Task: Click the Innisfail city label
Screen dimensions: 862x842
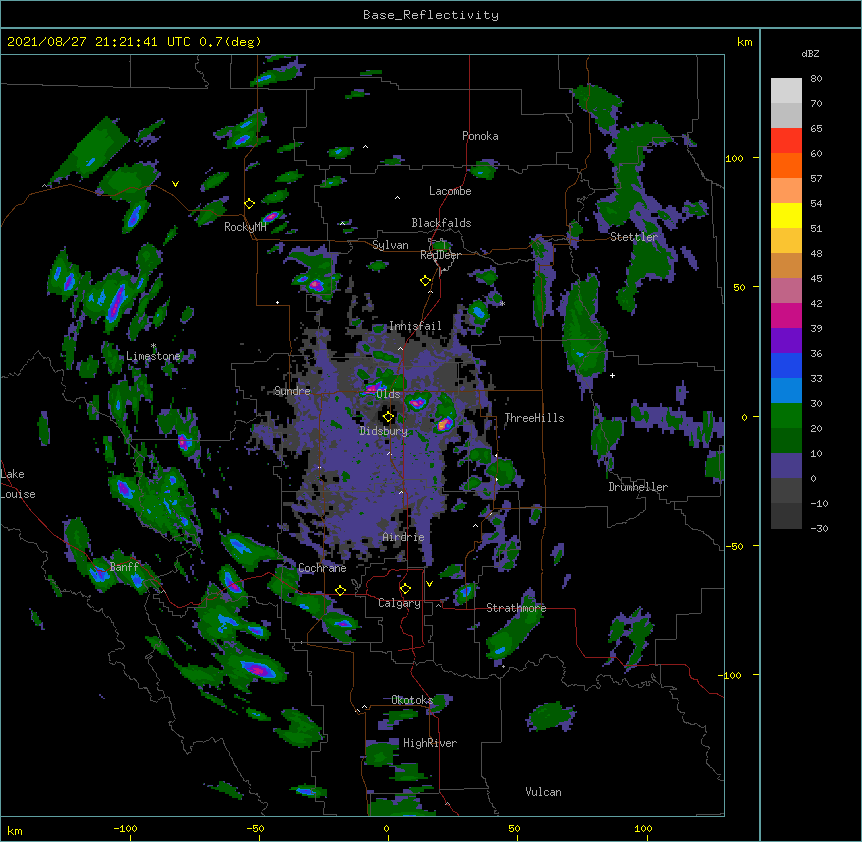Action: tap(415, 326)
